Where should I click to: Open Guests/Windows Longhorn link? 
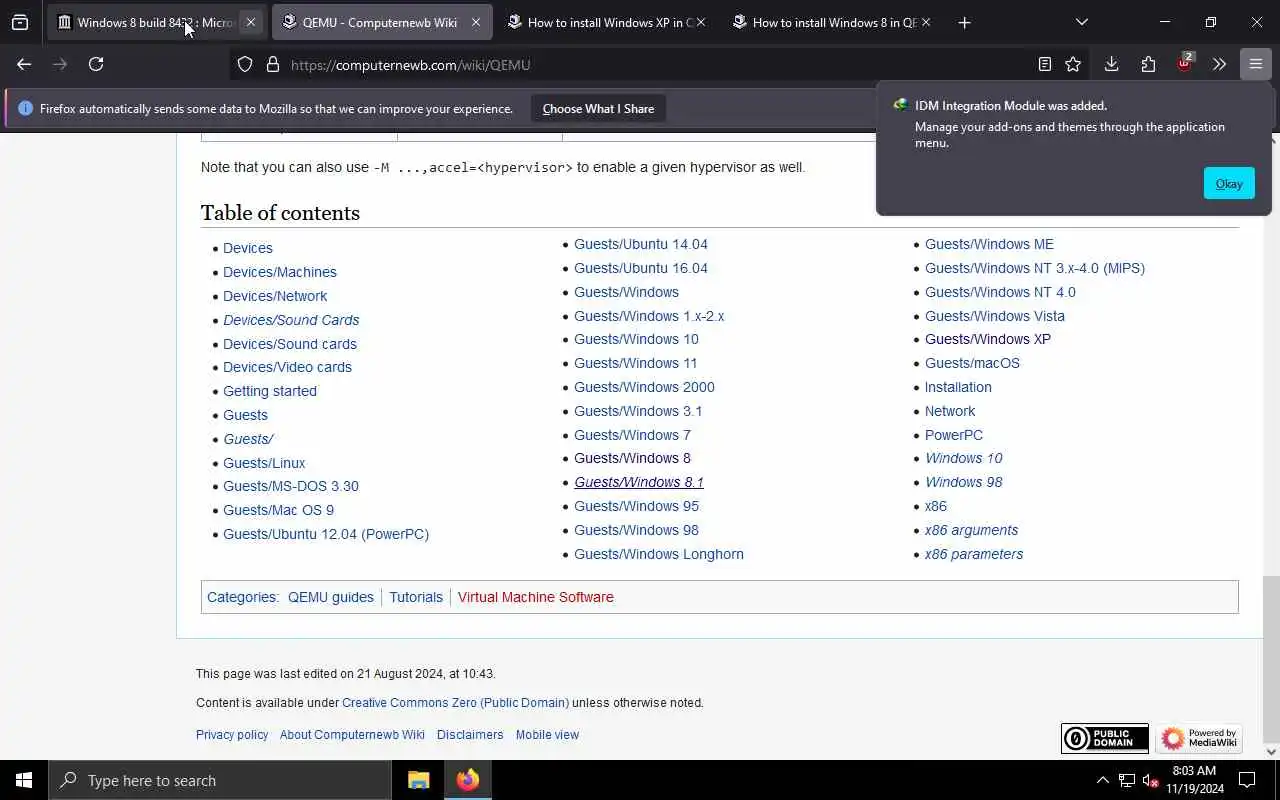tap(659, 554)
